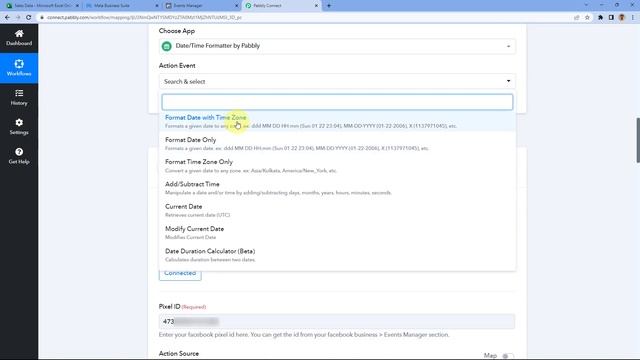Click the browser address bar URL
Image resolution: width=640 pixels, height=360 pixels.
tap(144, 18)
